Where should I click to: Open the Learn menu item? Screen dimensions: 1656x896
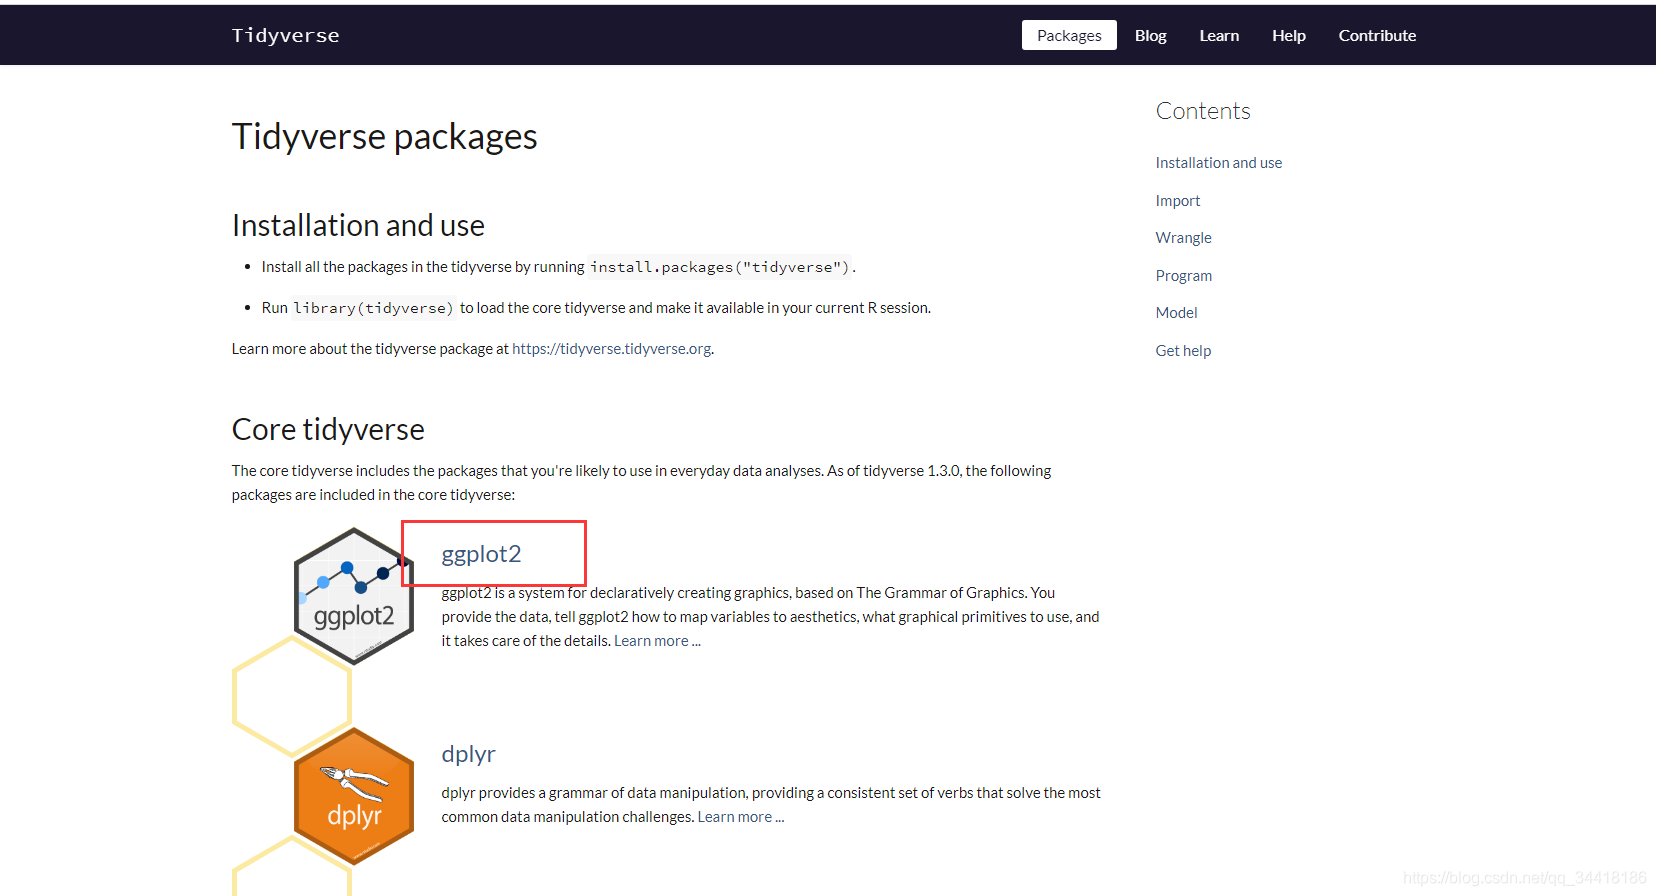click(1219, 35)
